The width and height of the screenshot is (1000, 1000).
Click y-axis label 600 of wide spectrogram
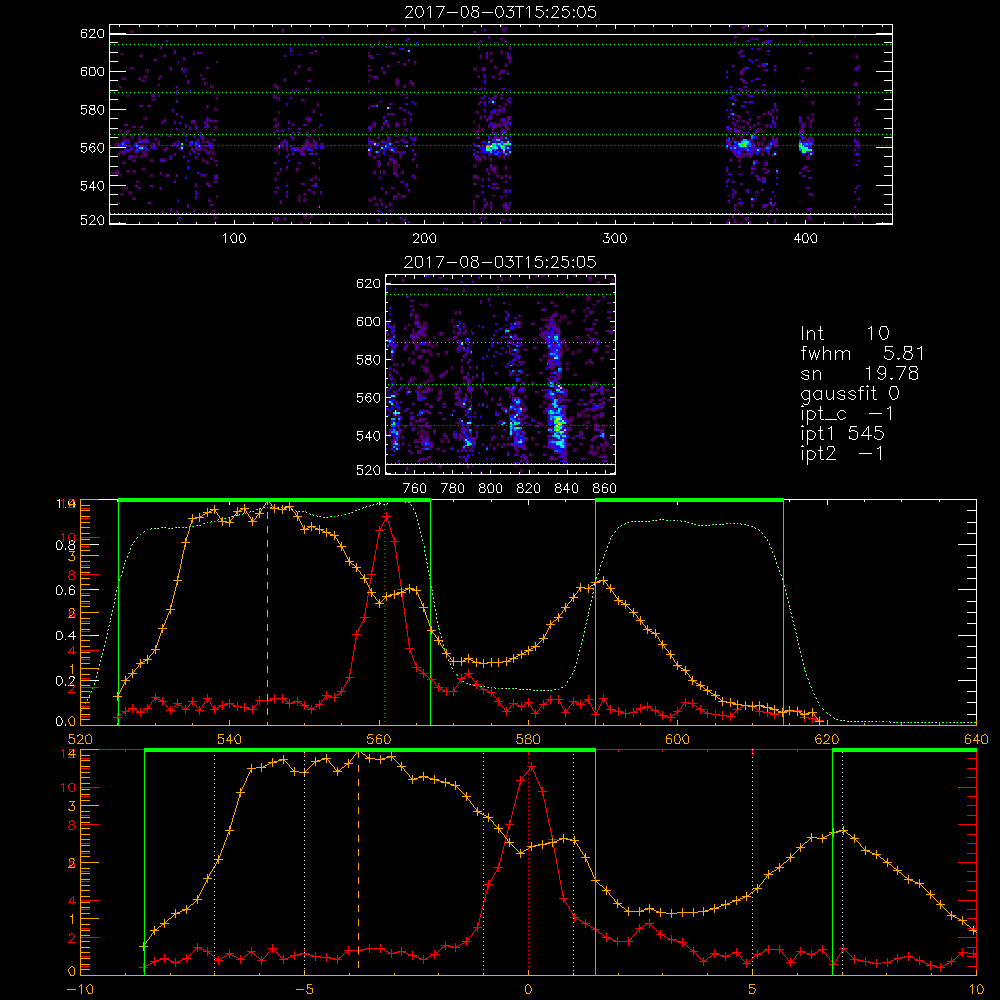coord(92,71)
